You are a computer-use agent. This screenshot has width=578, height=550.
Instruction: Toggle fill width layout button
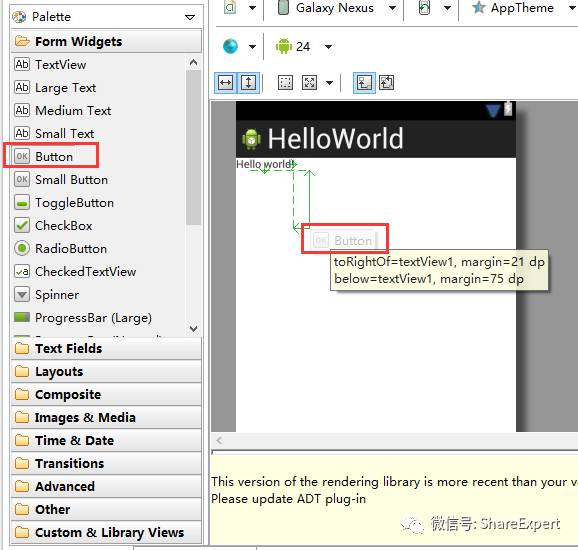point(225,83)
